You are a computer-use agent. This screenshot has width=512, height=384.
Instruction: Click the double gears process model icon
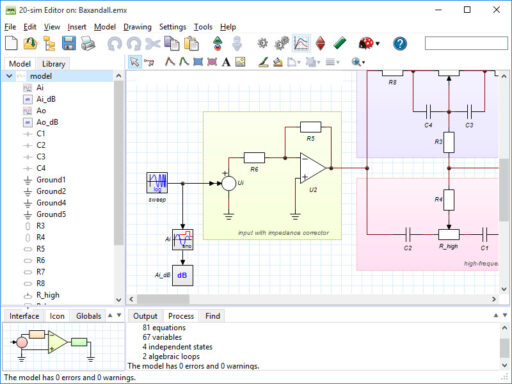282,43
